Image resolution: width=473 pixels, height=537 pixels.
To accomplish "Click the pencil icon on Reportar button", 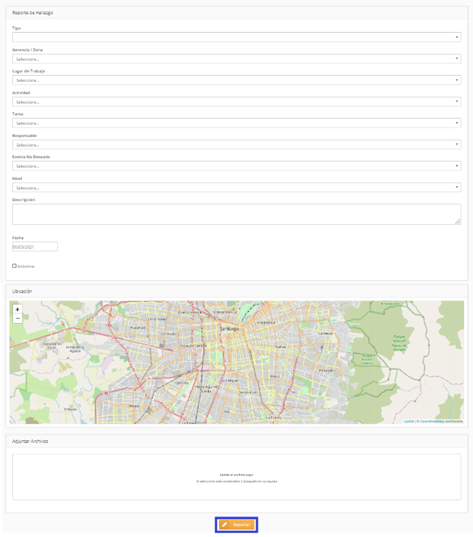I will [225, 525].
